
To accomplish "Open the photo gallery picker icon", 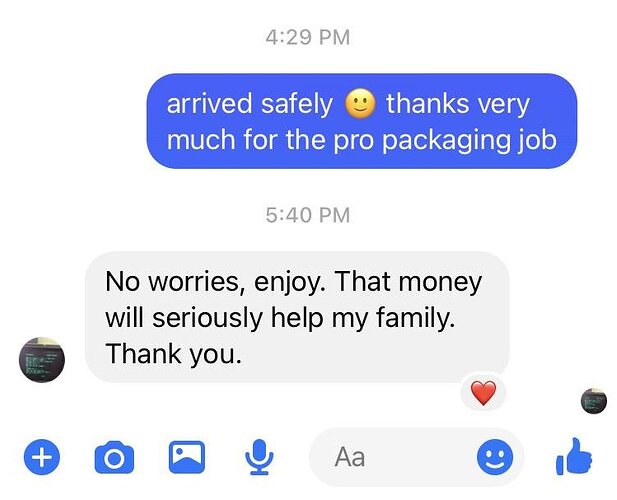I will coord(187,457).
